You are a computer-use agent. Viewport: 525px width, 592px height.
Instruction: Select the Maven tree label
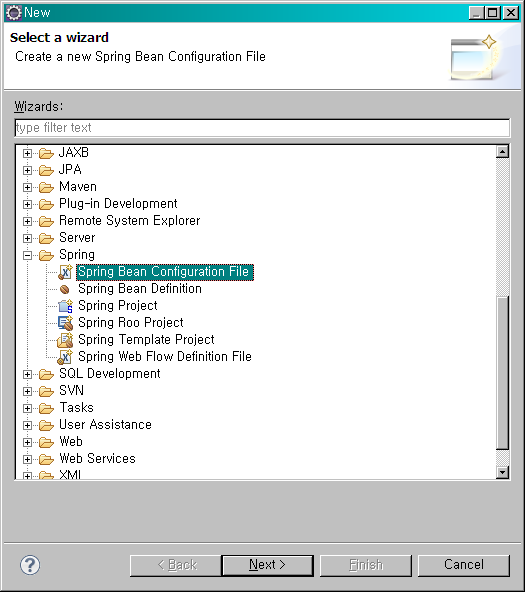click(78, 187)
